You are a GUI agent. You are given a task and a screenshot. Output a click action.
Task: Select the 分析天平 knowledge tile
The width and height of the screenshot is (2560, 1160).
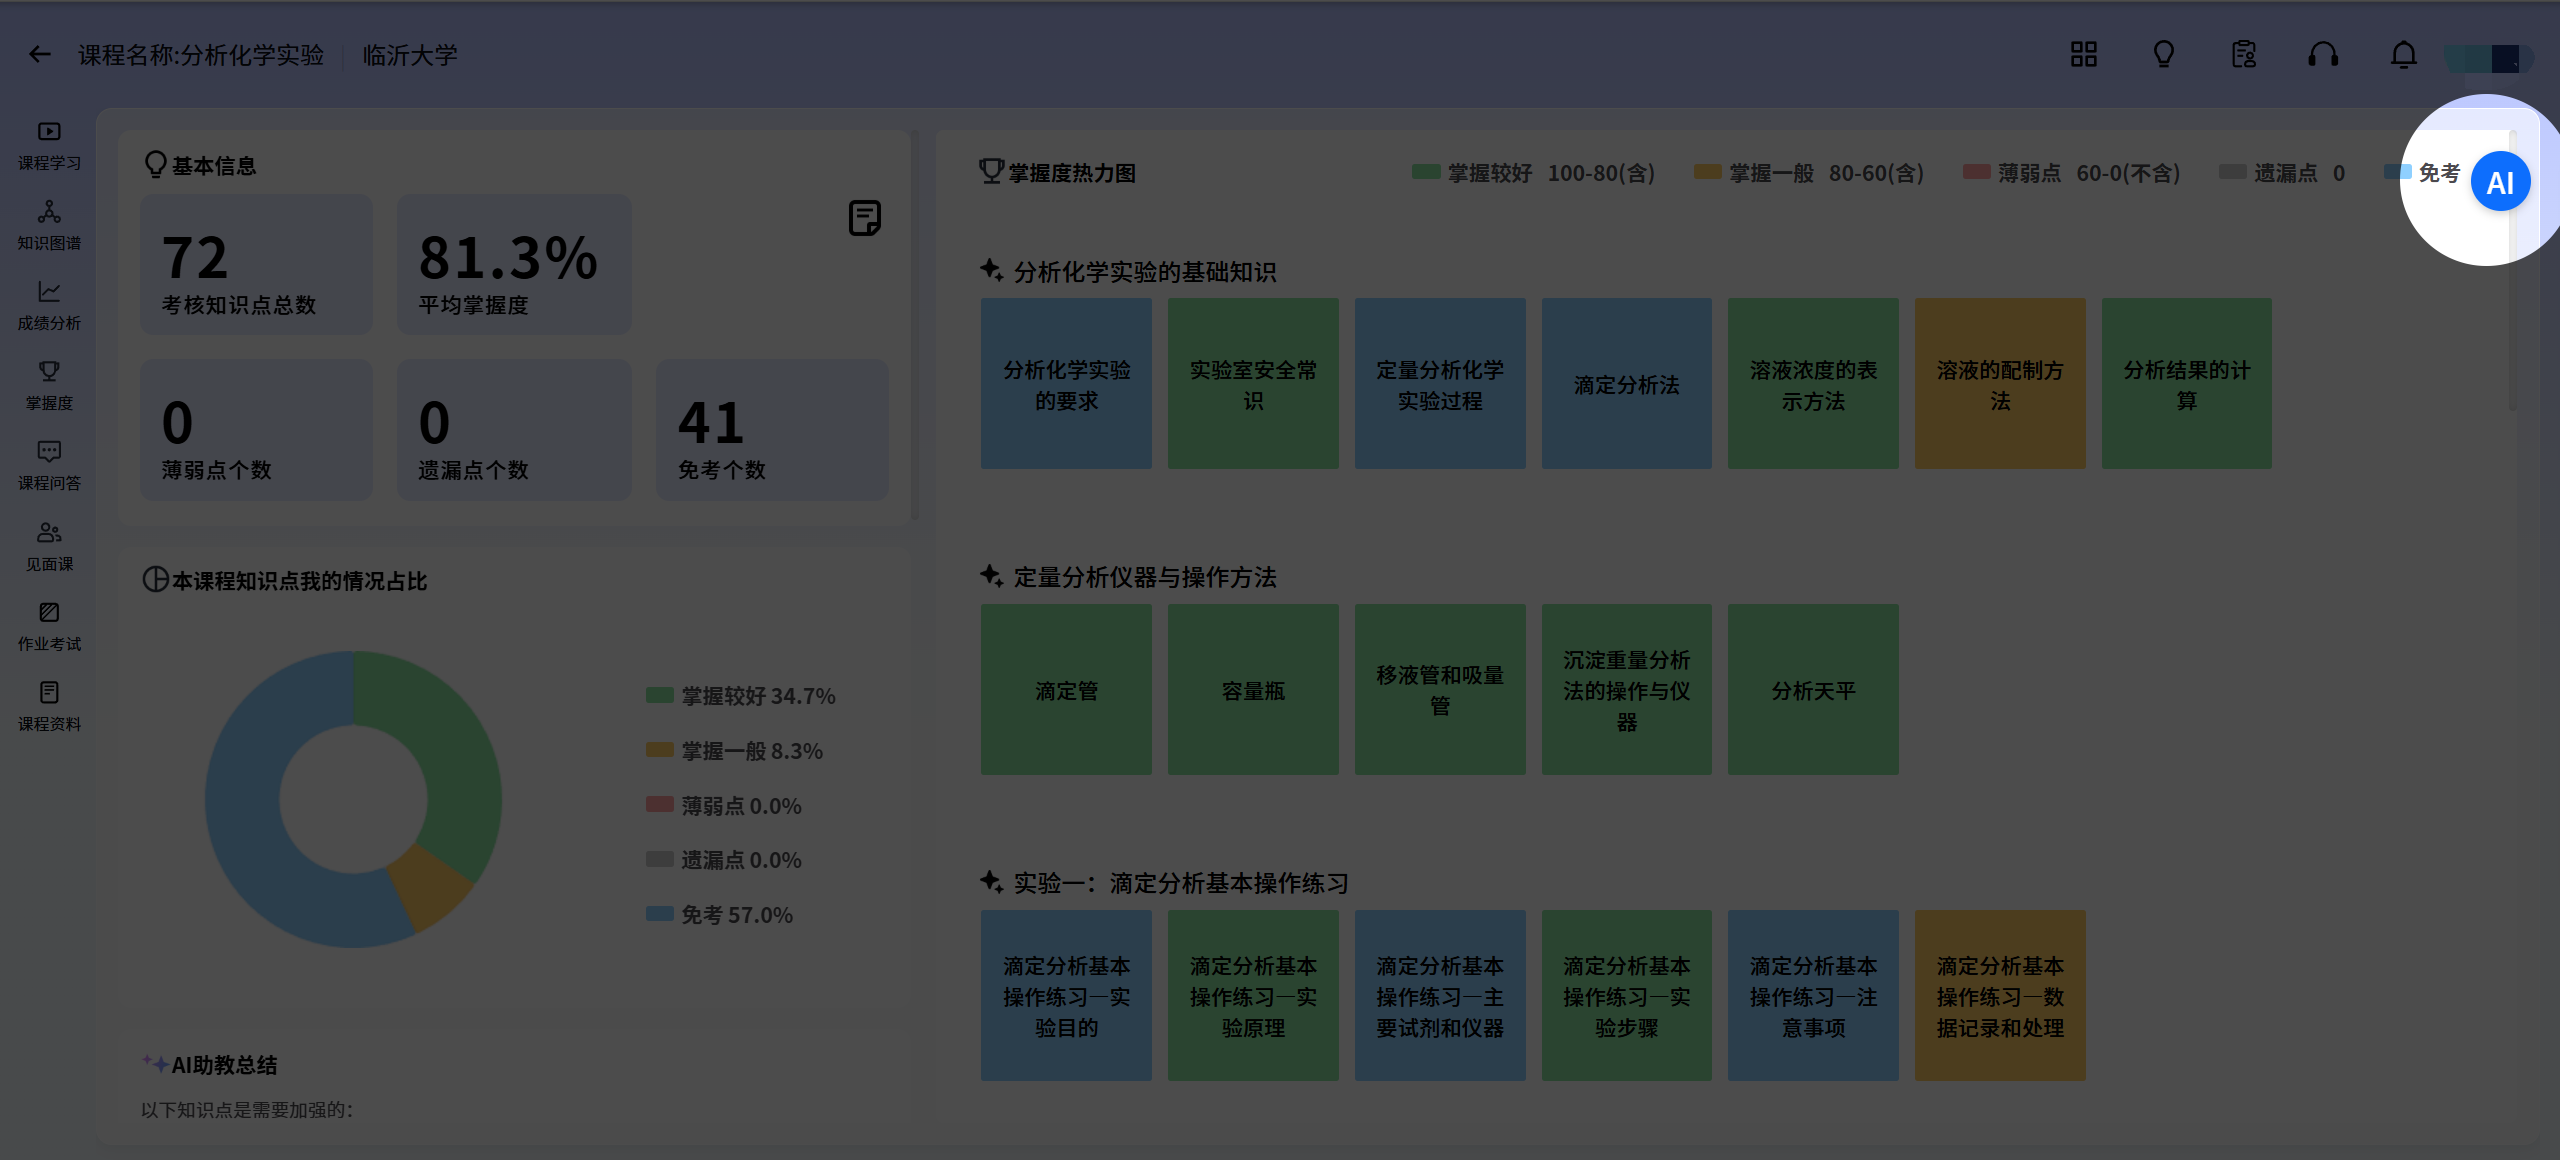[1813, 690]
